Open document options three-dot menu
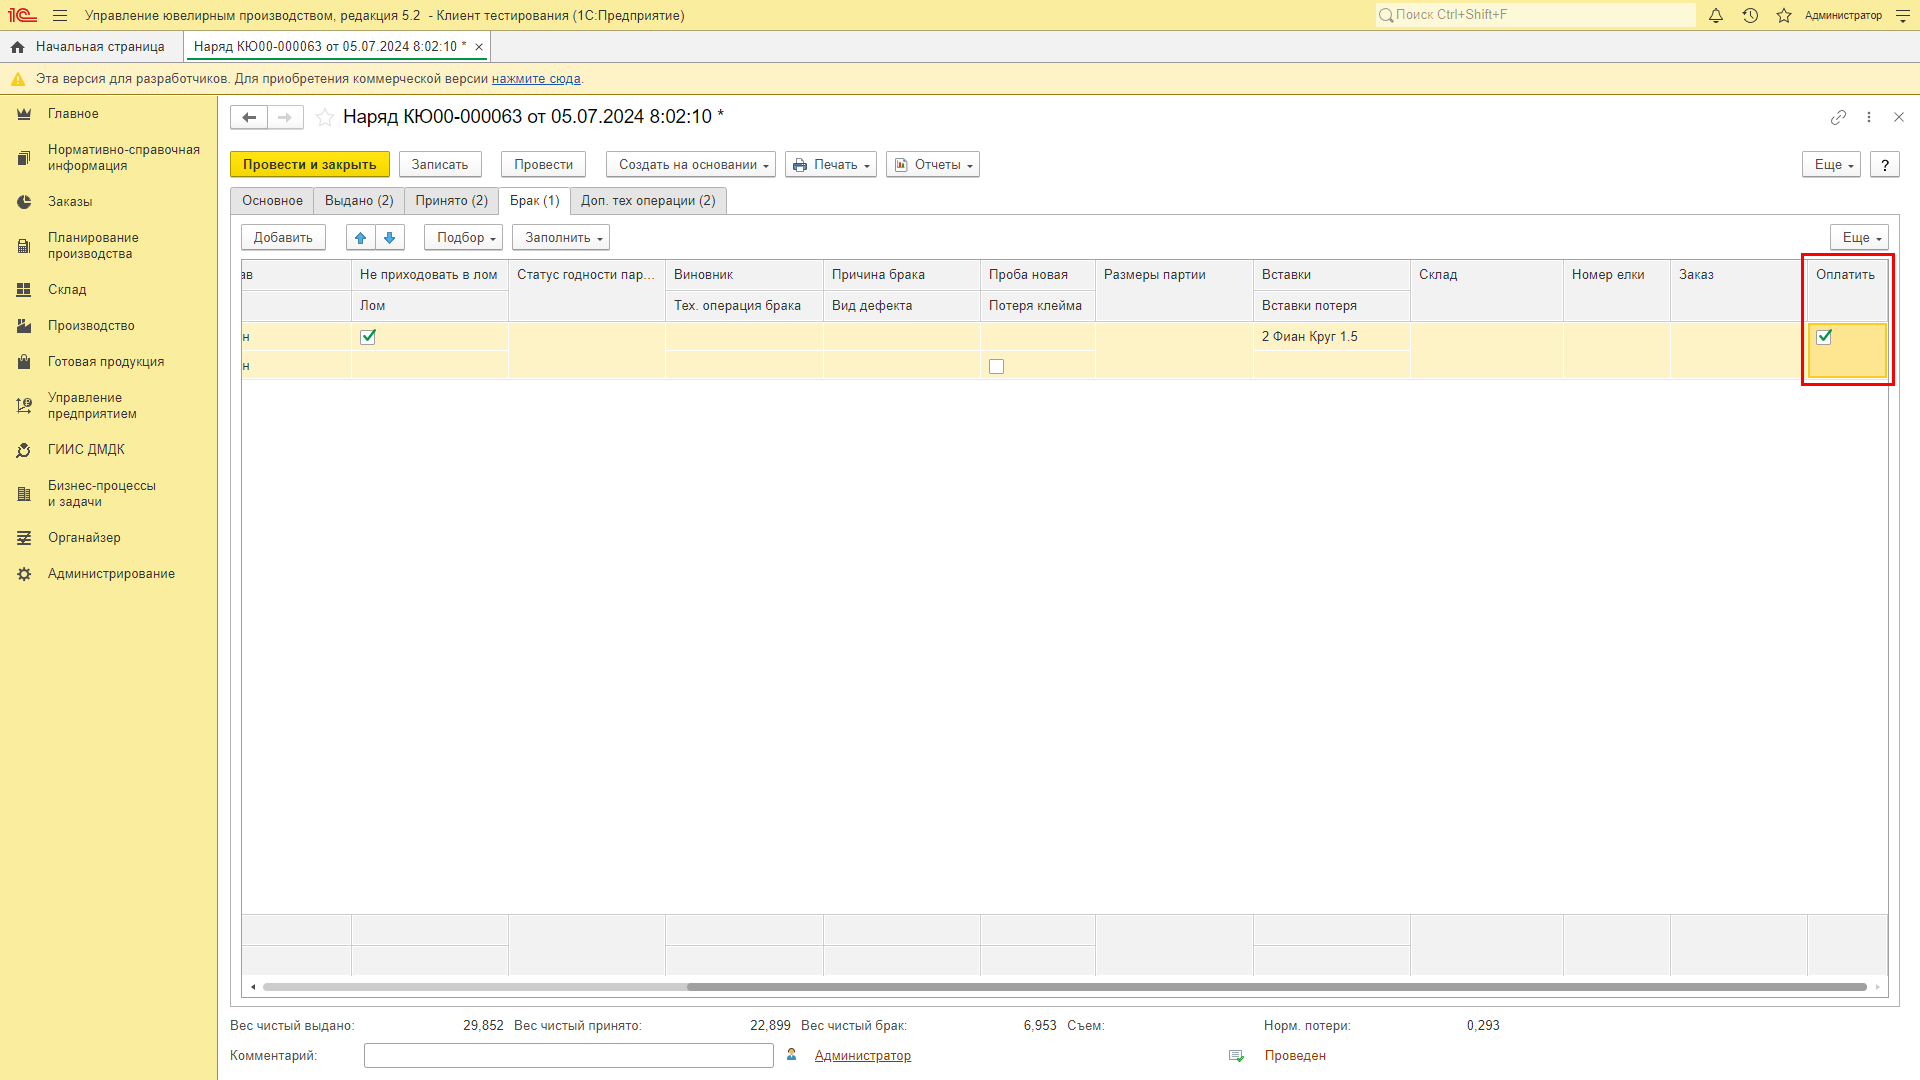 click(1868, 117)
